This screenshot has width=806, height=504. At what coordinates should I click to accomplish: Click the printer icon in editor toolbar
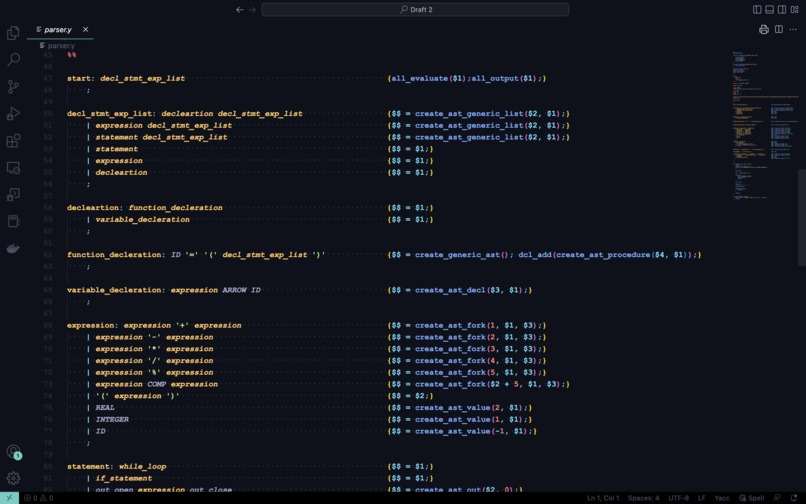click(x=764, y=29)
